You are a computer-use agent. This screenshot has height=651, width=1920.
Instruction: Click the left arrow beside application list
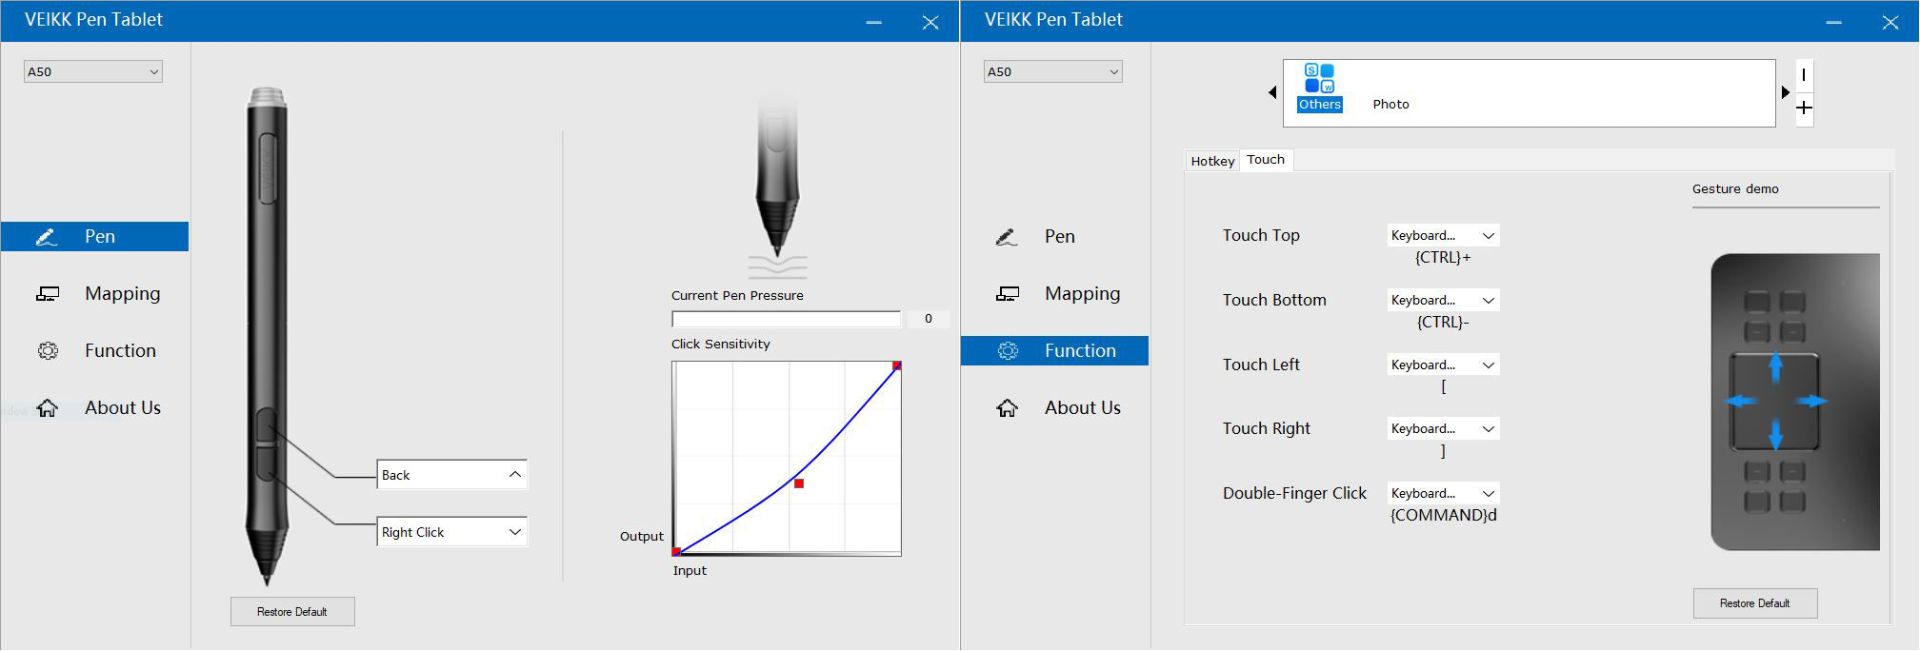1272,93
